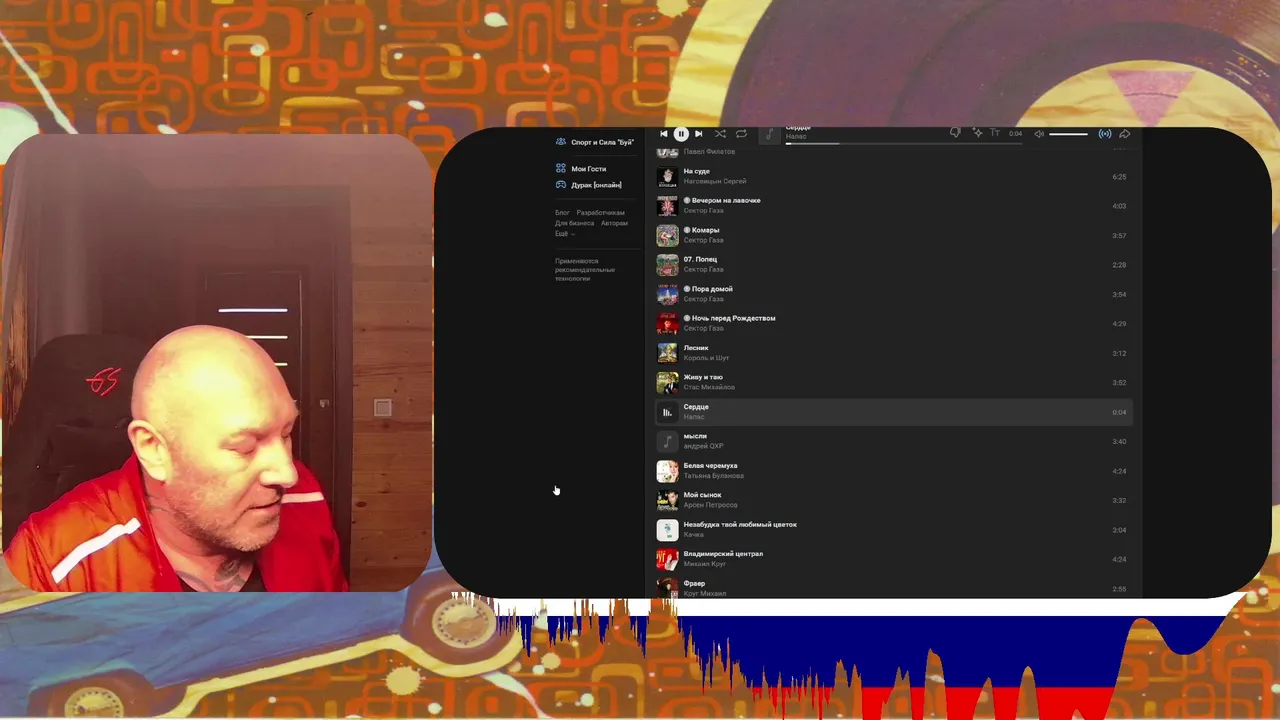Click the Мой сынок album cover

[667, 500]
